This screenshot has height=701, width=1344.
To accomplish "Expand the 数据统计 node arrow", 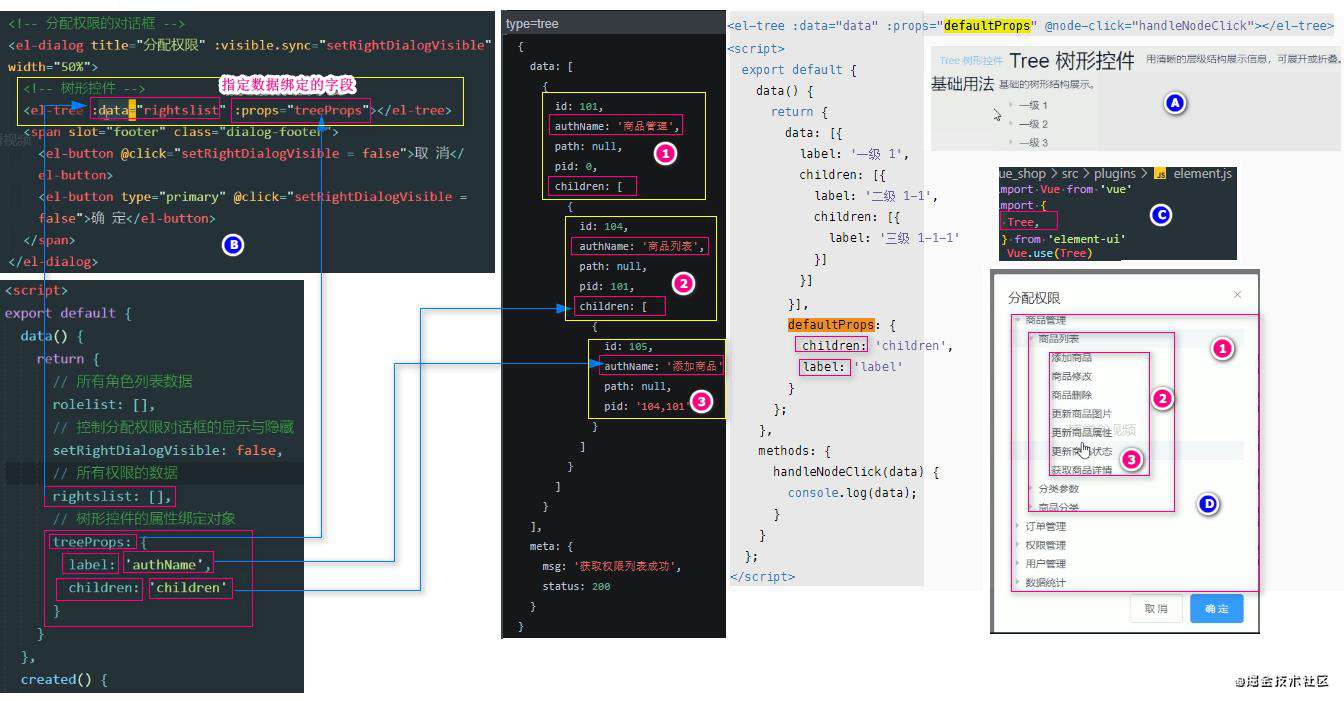I will [x=1017, y=582].
